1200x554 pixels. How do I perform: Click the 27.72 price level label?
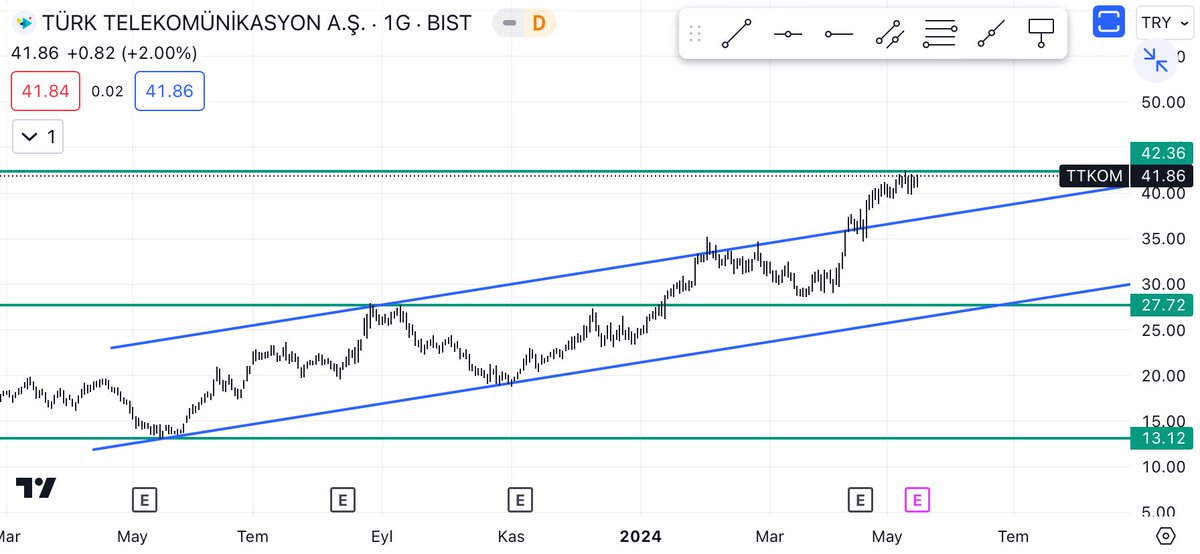point(1160,305)
